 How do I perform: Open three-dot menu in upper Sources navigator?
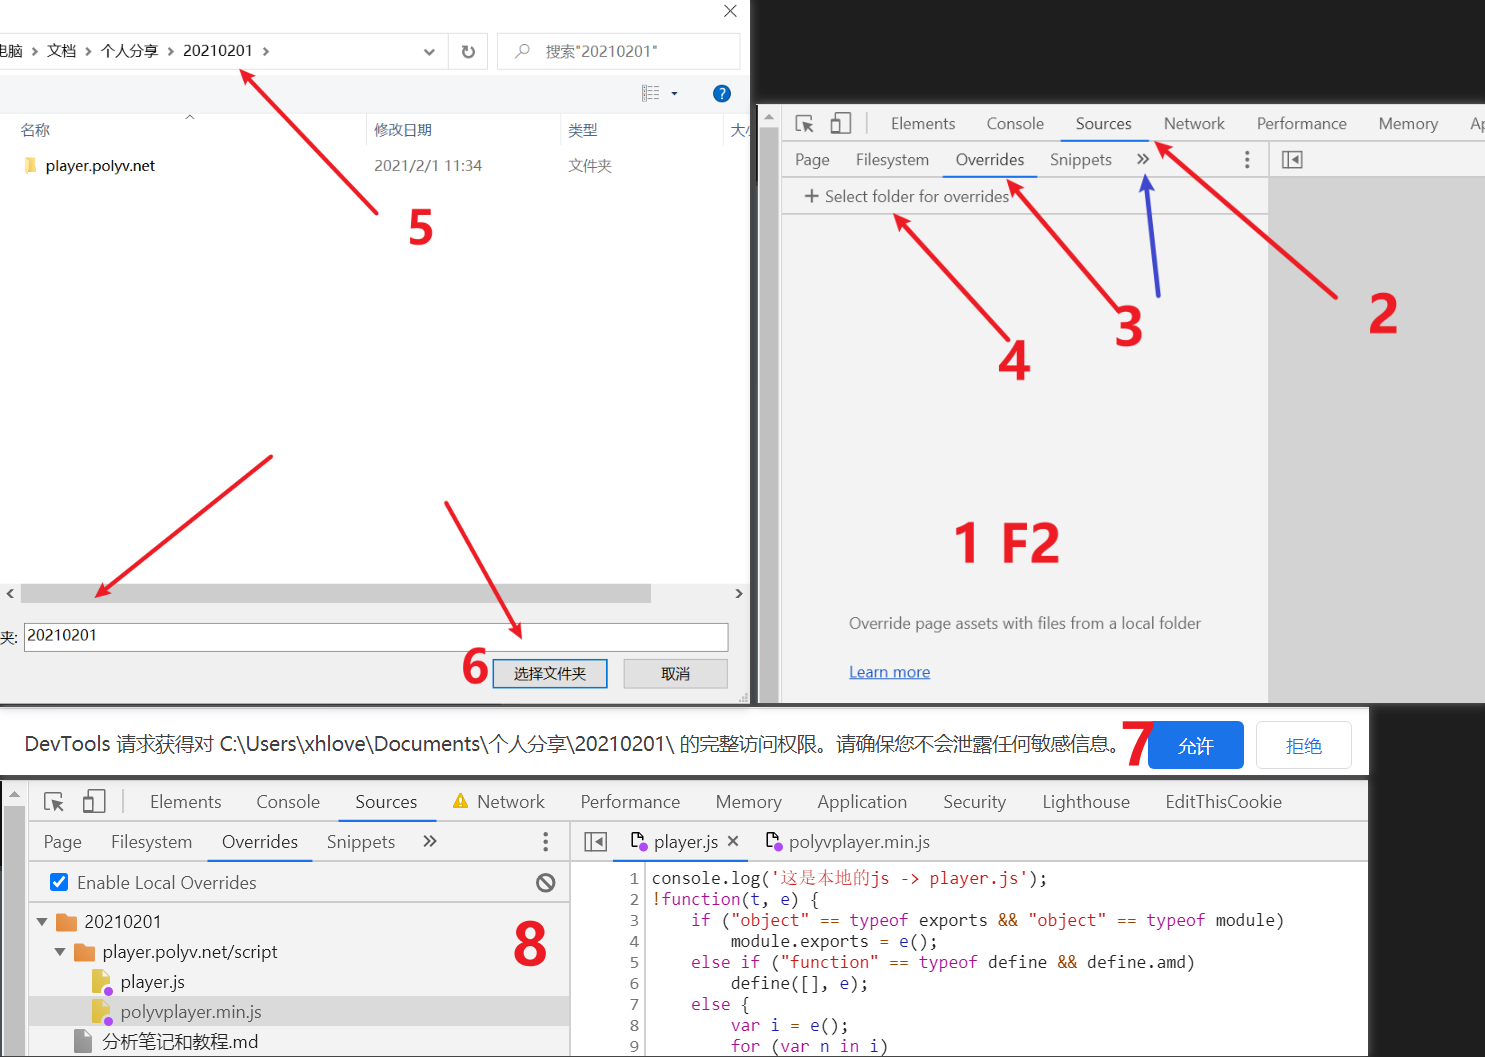[x=1247, y=160]
